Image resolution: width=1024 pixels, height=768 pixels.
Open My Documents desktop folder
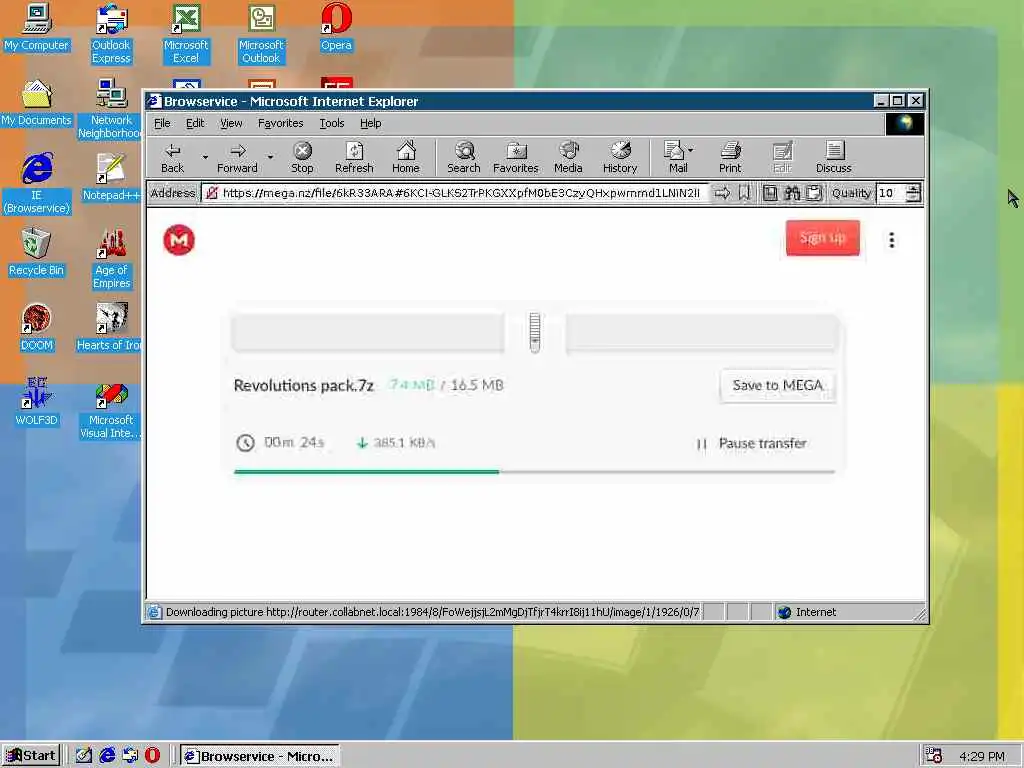(37, 103)
